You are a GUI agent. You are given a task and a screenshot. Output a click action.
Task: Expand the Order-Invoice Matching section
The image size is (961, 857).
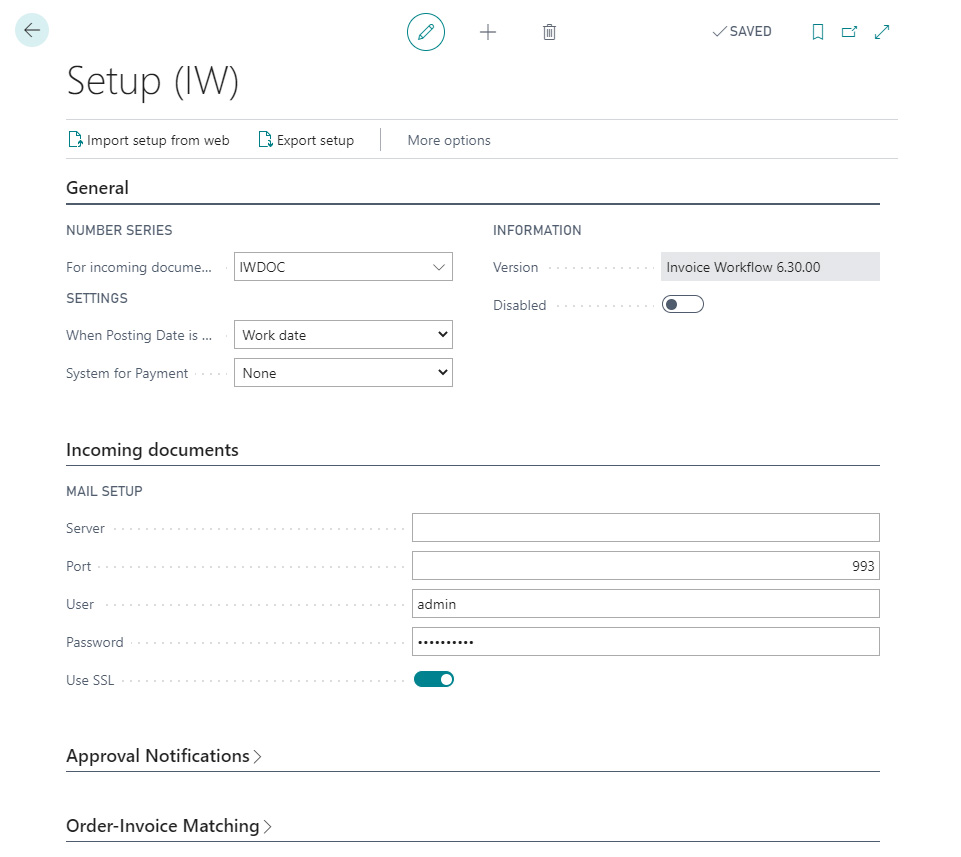tap(169, 826)
